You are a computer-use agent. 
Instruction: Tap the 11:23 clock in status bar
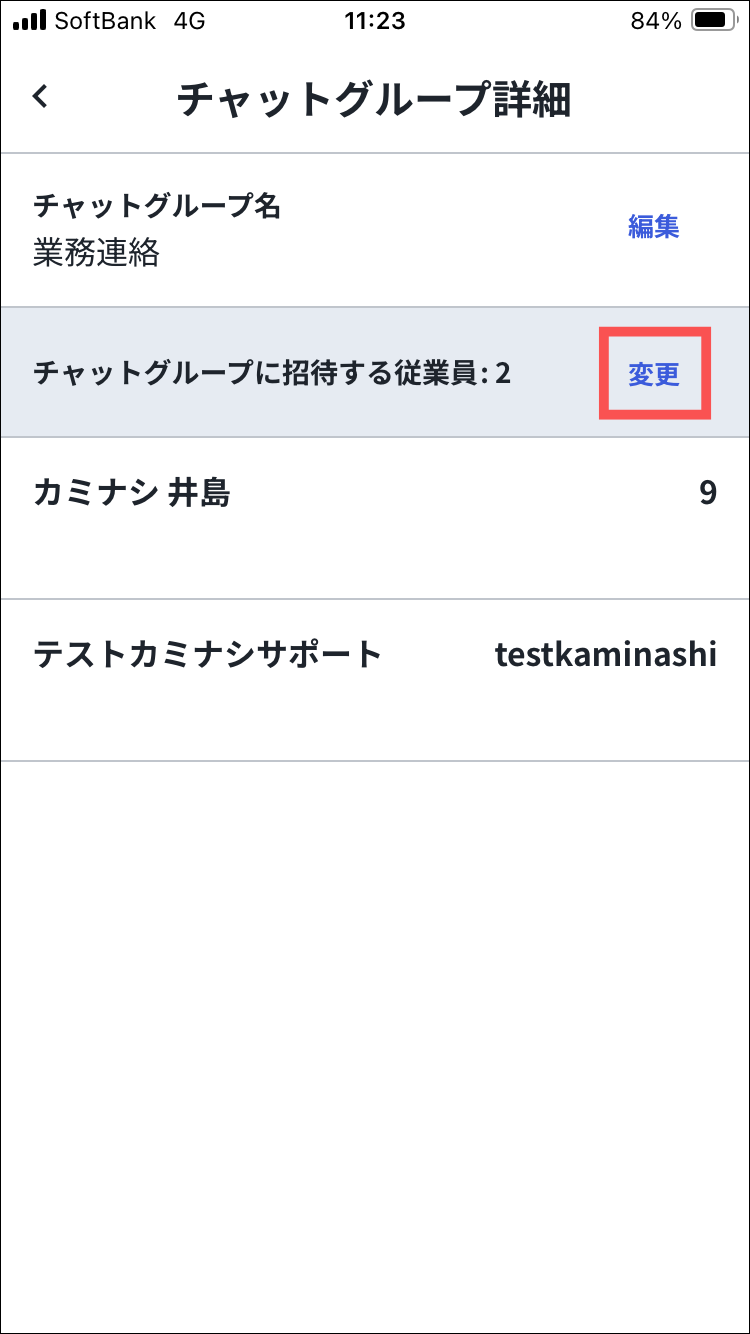(x=374, y=21)
